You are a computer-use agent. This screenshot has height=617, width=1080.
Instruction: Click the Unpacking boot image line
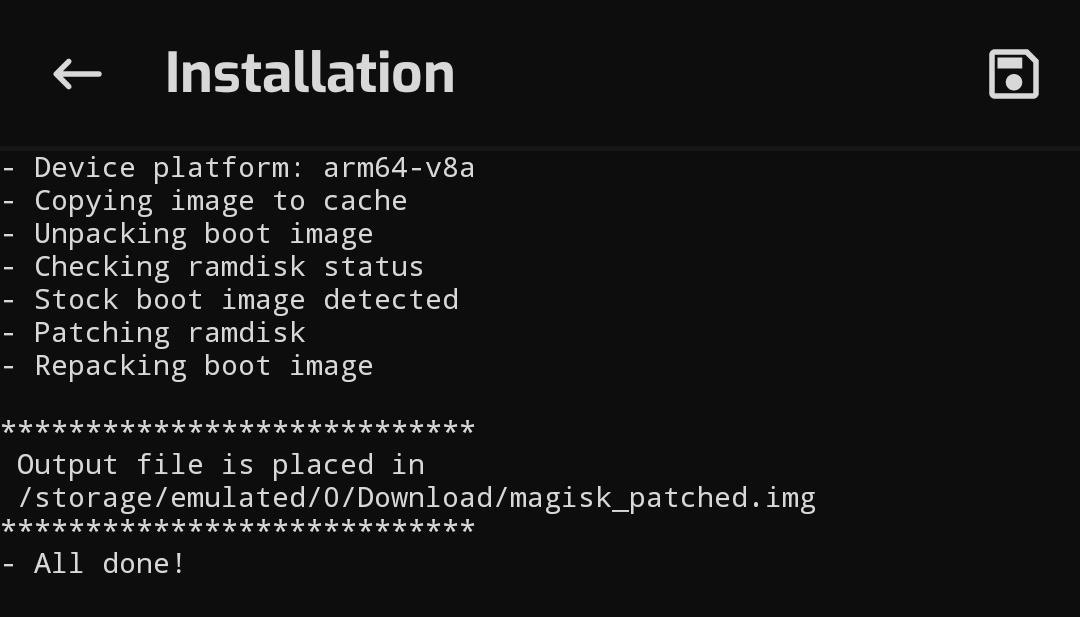[x=187, y=235]
